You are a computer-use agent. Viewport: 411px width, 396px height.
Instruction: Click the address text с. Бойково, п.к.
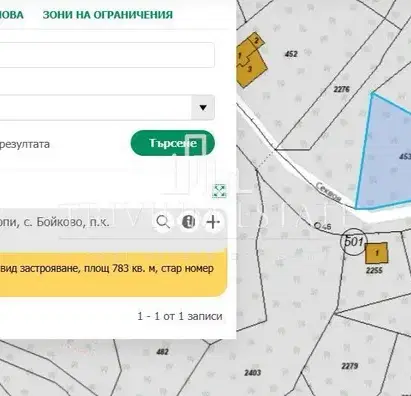(x=66, y=222)
